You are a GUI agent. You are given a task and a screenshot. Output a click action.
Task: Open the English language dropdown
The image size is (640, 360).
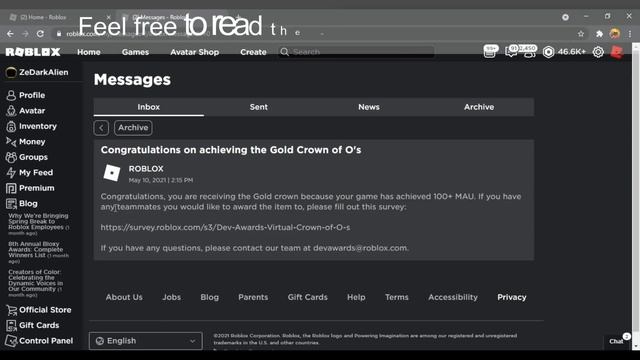(146, 341)
